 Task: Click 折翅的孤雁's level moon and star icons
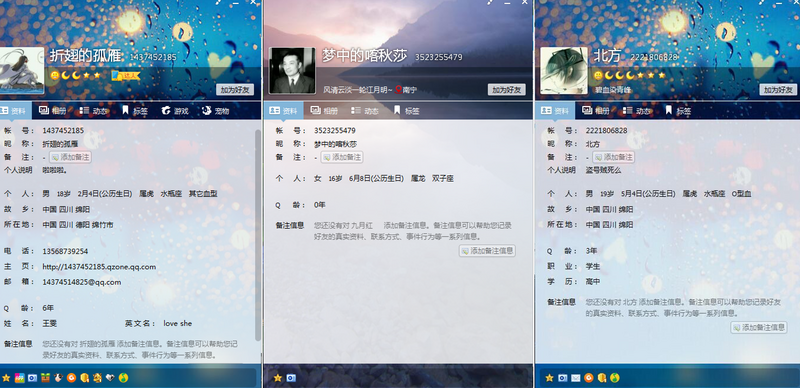[x=76, y=76]
